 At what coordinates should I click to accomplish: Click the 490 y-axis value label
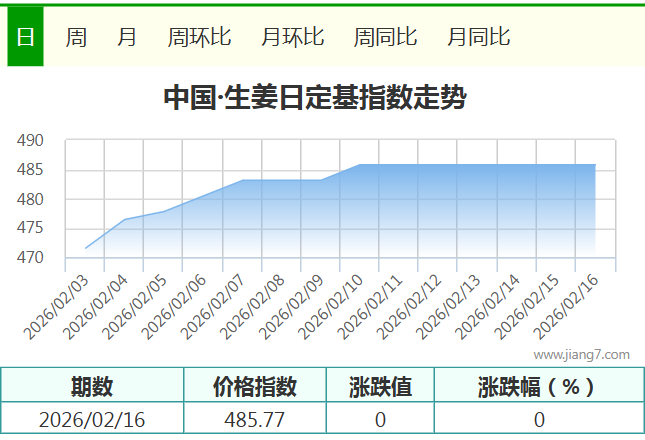(x=31, y=141)
